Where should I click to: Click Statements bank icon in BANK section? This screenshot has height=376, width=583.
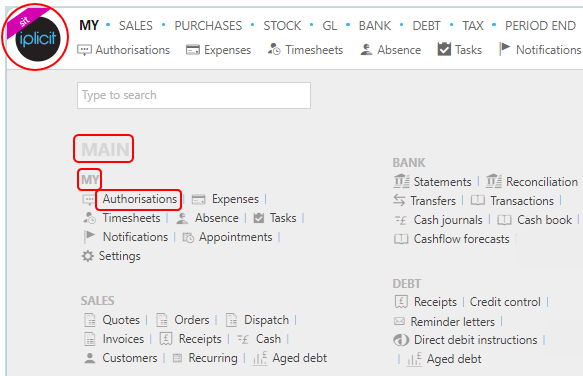pos(401,181)
